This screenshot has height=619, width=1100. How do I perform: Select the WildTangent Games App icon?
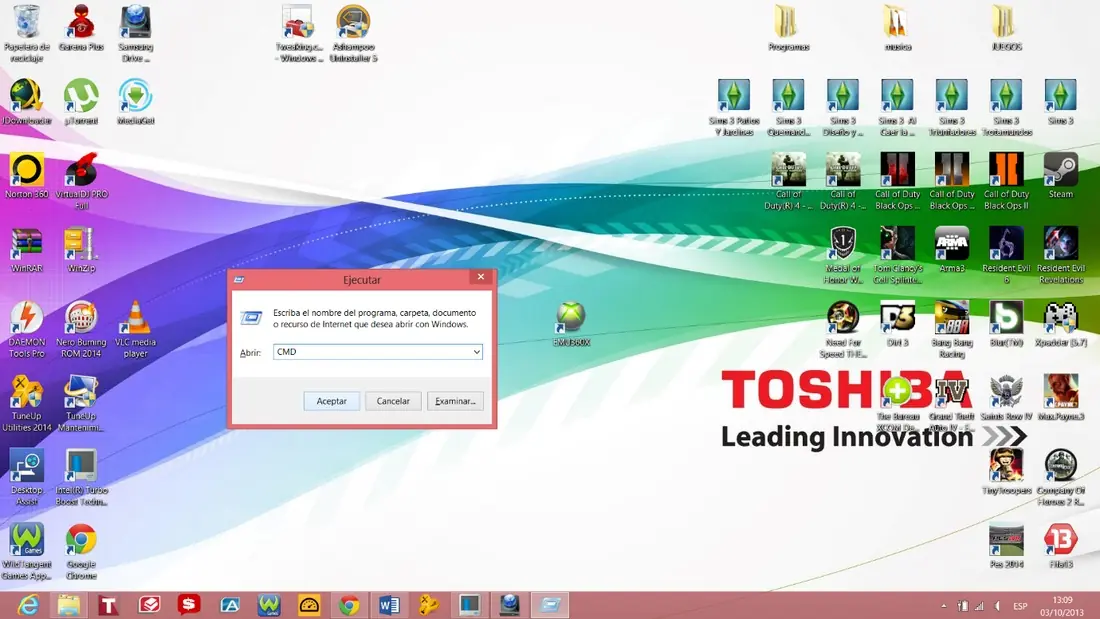click(27, 552)
